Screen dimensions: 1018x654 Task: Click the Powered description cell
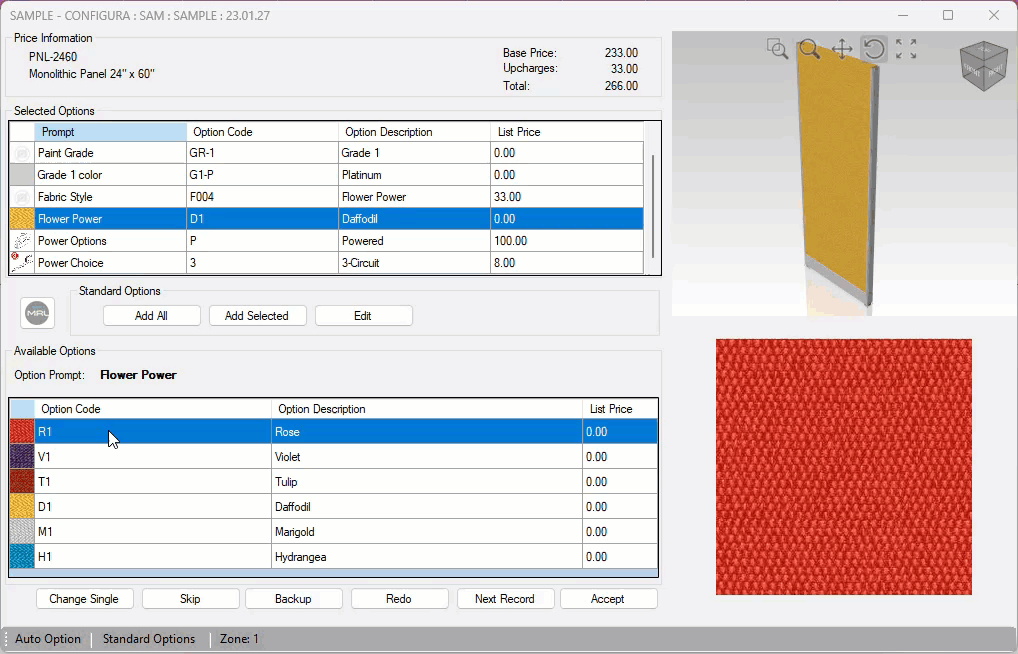[414, 241]
